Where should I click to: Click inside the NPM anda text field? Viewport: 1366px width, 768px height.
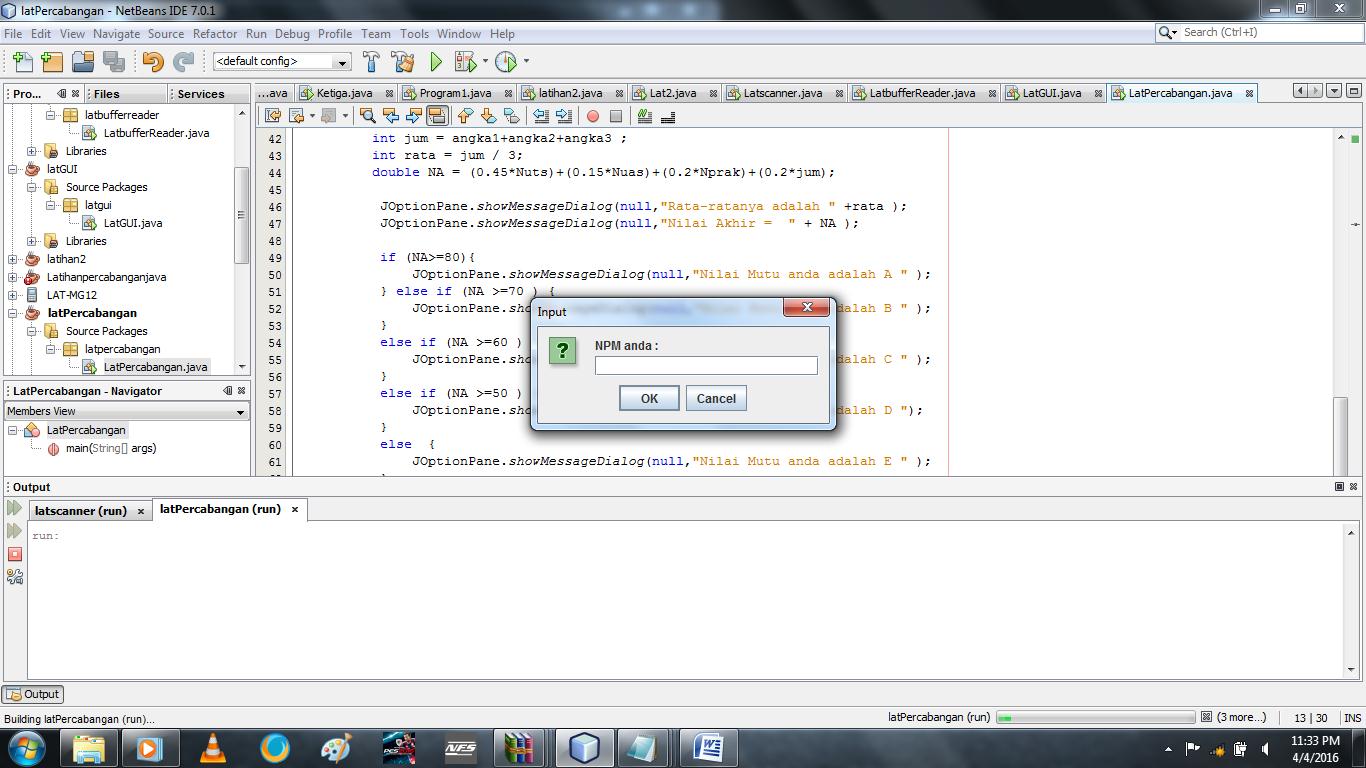[706, 365]
